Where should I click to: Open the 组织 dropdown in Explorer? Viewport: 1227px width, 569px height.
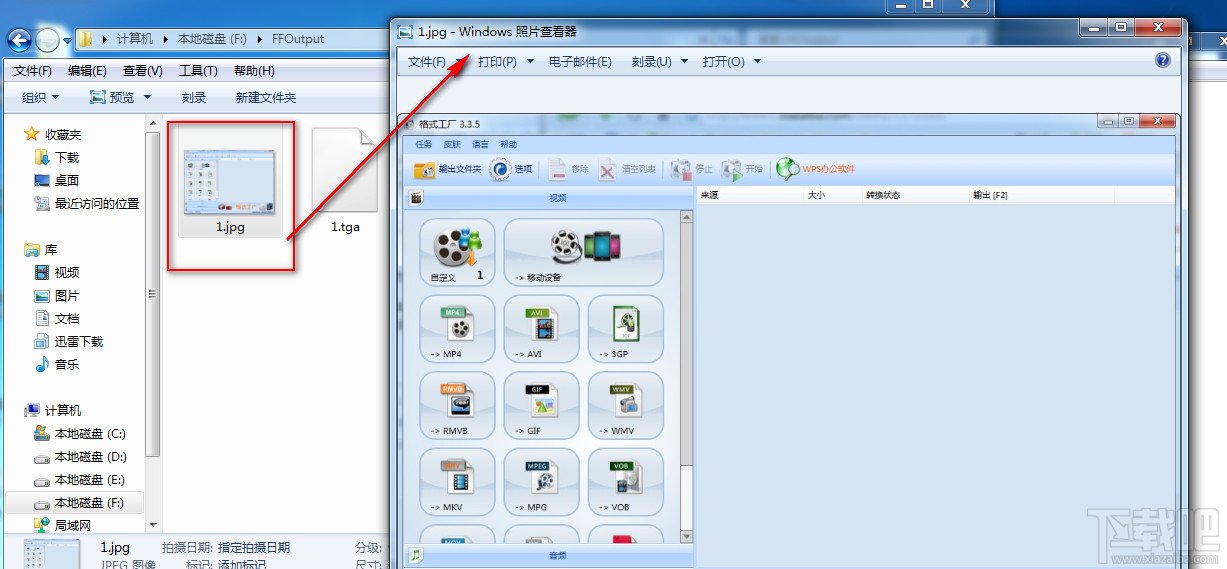41,97
